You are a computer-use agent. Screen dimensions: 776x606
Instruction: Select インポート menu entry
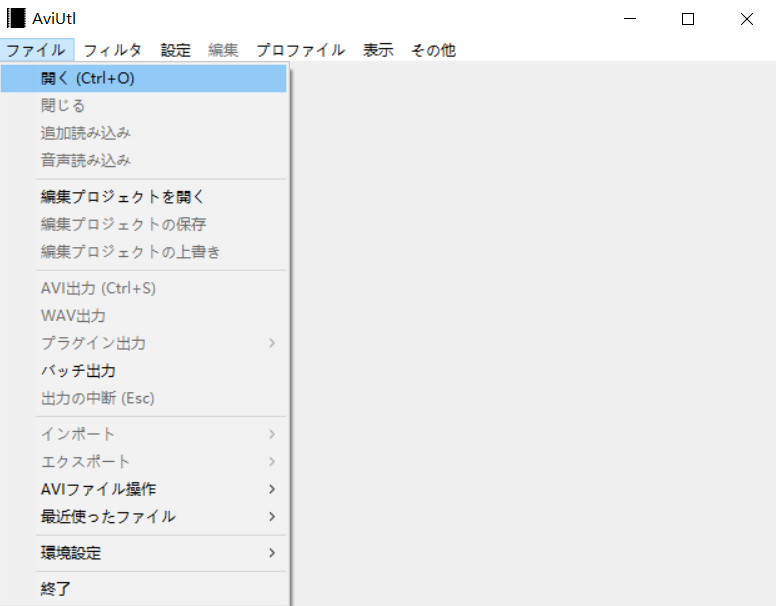[144, 434]
